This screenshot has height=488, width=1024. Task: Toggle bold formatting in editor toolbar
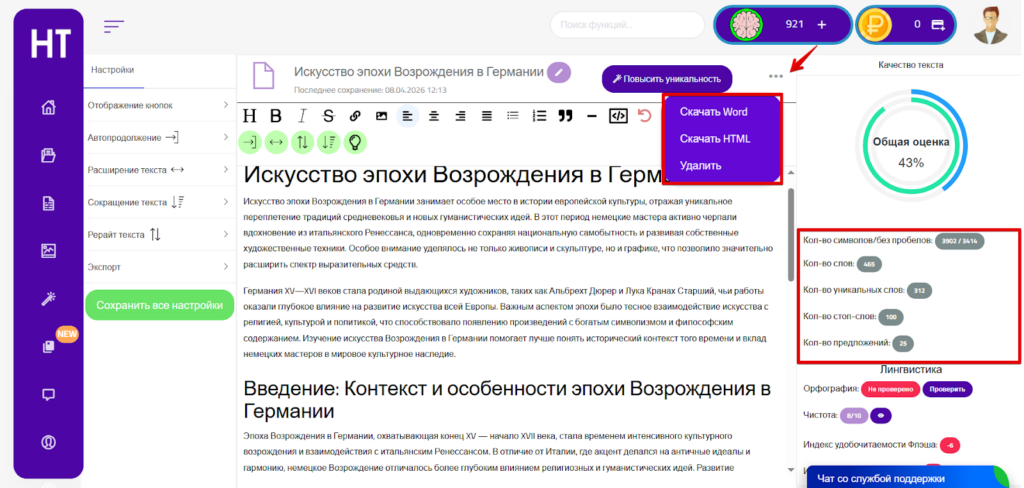coord(276,116)
